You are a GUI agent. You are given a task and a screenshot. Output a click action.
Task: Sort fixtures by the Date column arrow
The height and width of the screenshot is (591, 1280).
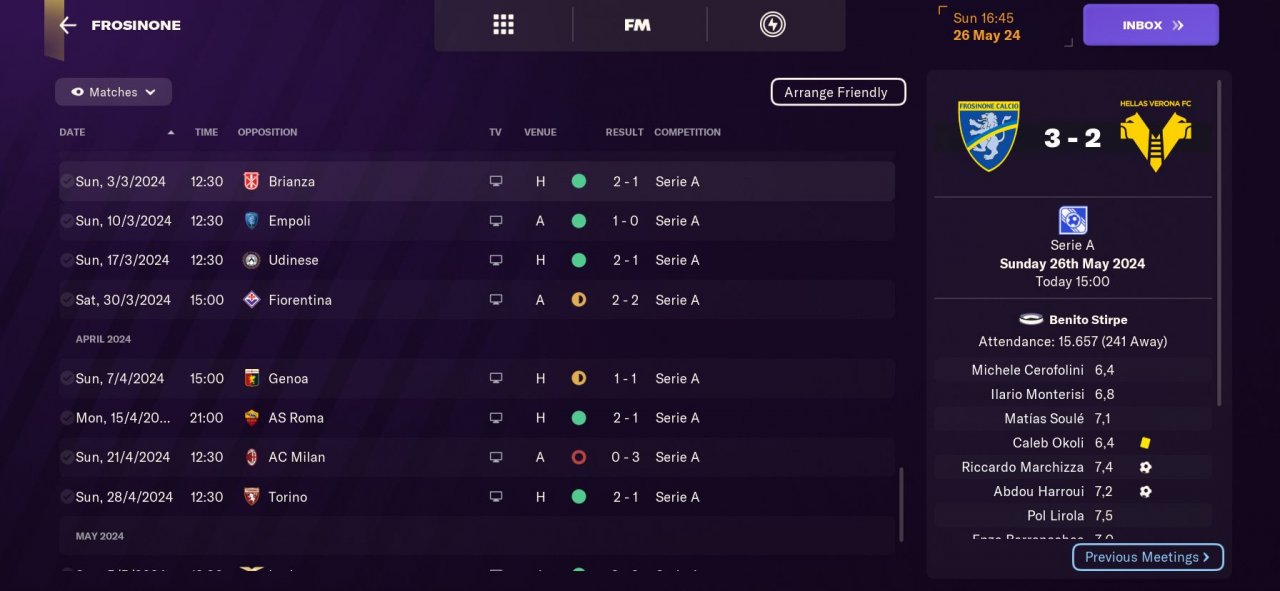pos(171,132)
